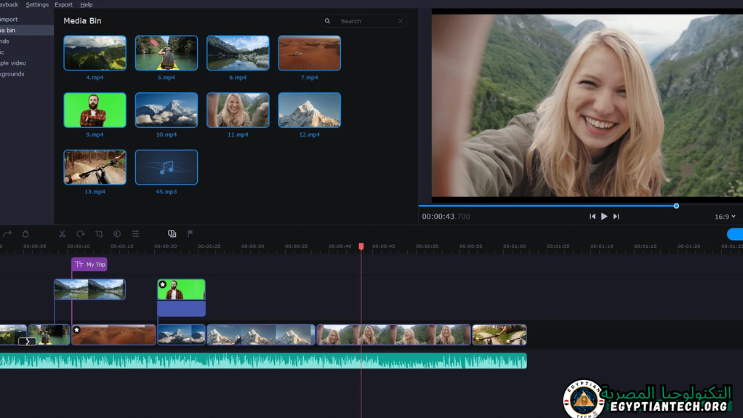Open clip properties sliders icon
This screenshot has width=743, height=418.
coord(136,234)
